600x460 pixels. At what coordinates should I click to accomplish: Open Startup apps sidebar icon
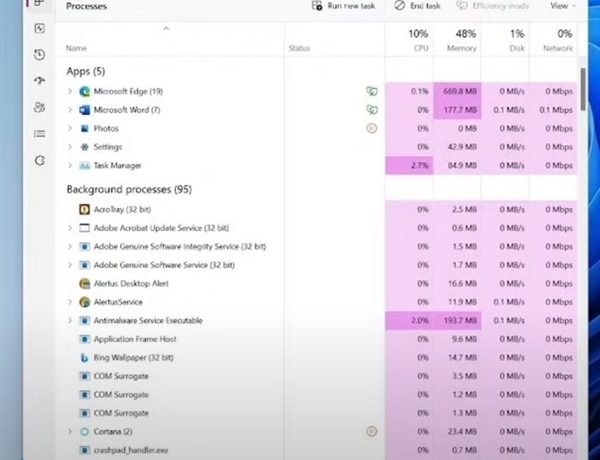point(39,80)
